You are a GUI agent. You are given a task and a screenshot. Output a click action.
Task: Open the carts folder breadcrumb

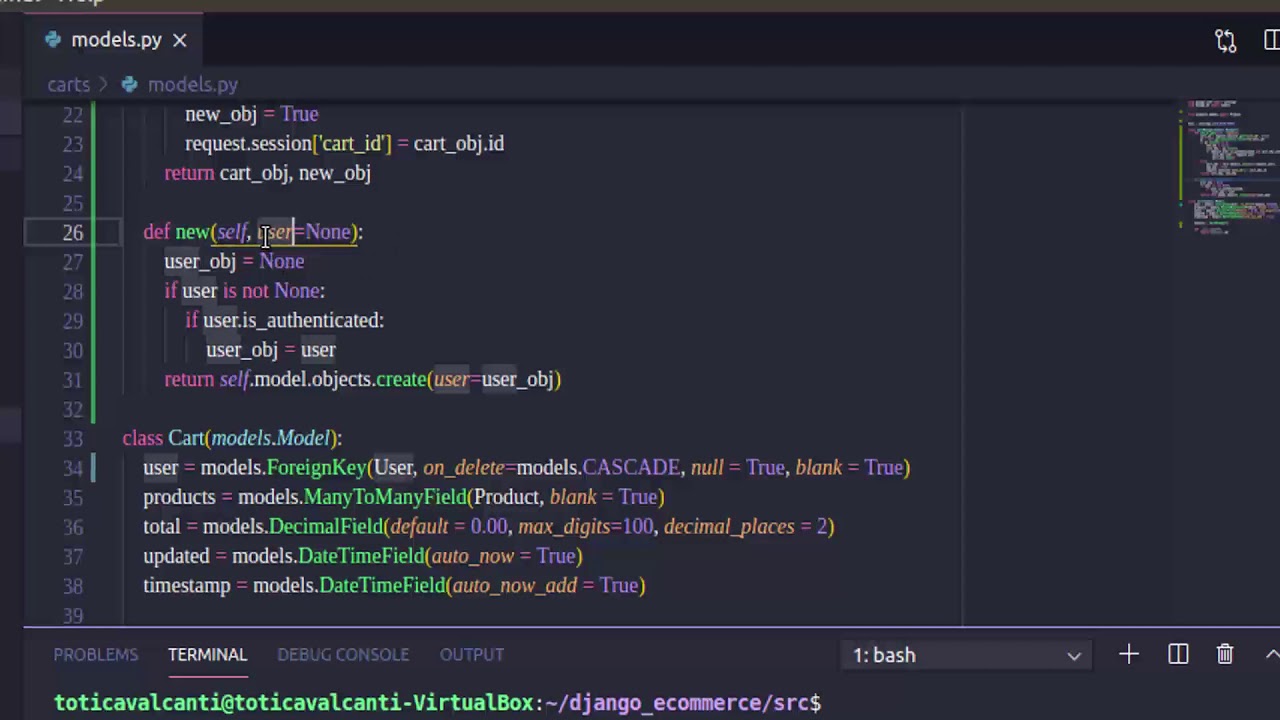click(68, 85)
